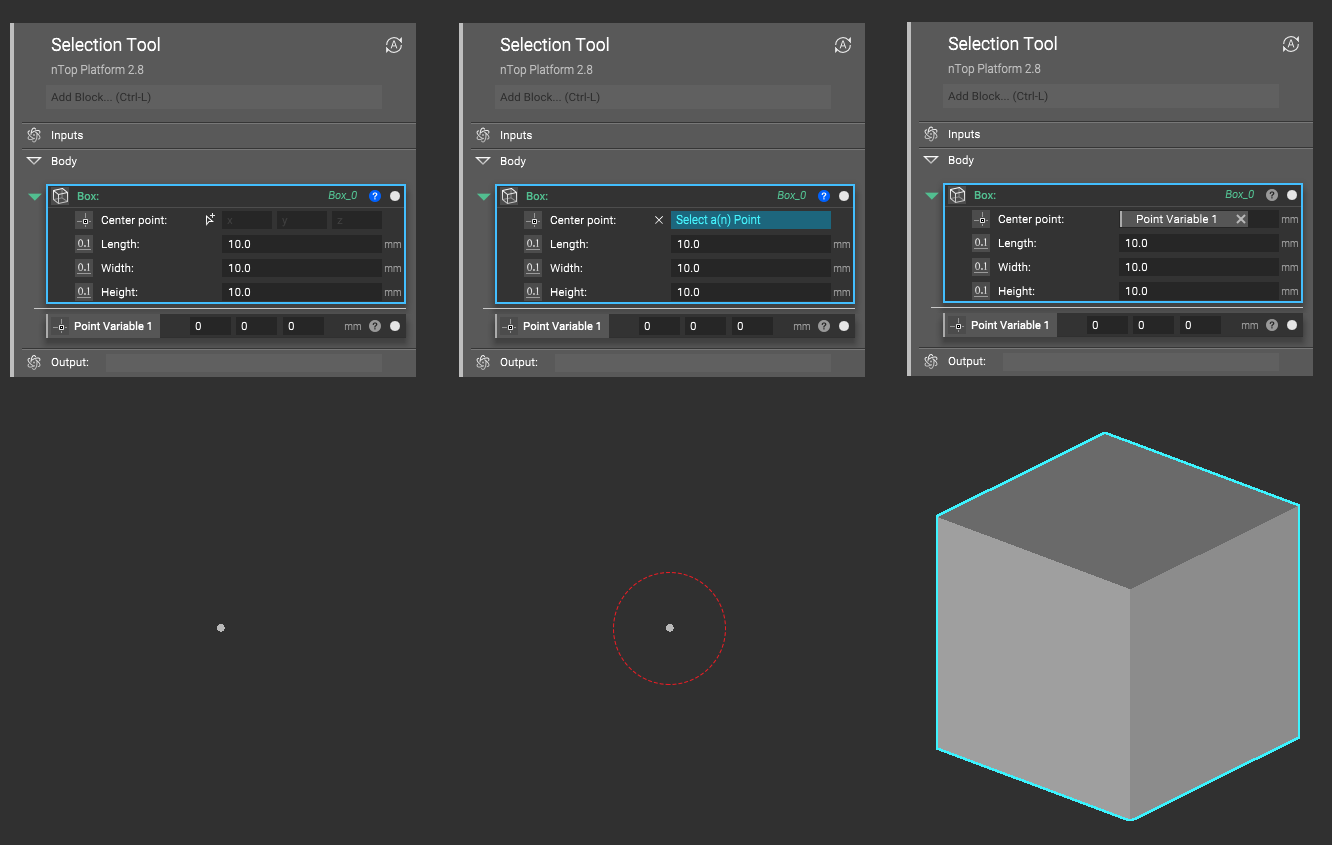
Task: Select the grey cube with the cyan outline
Action: pos(1118,627)
